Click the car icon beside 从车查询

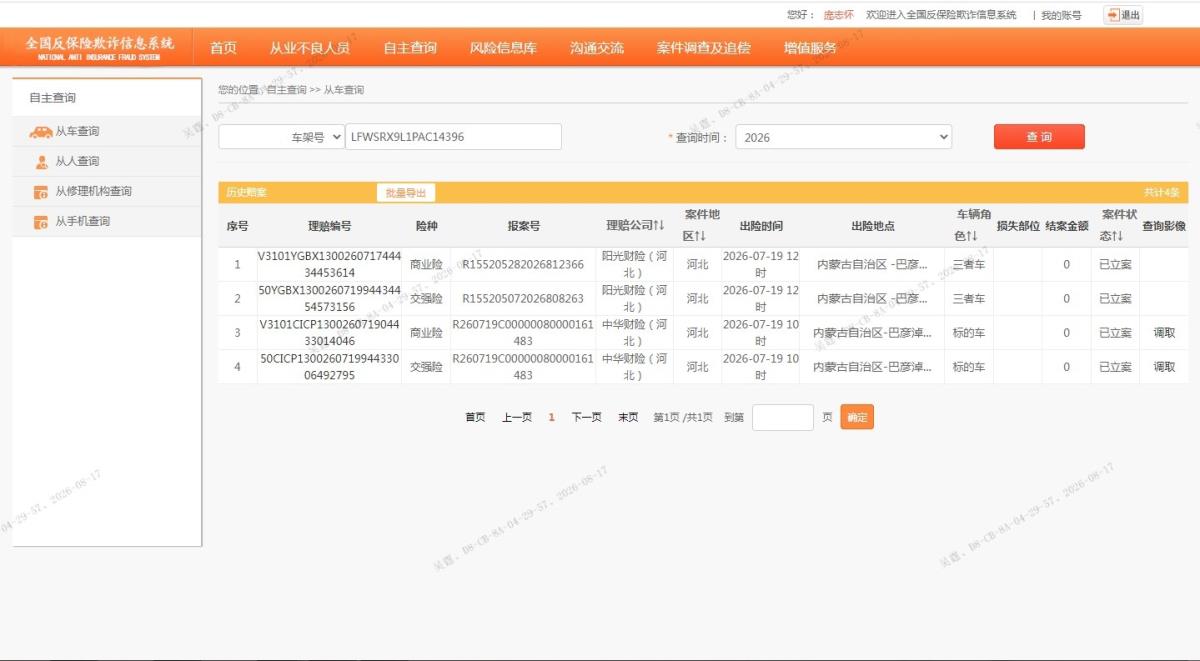[x=41, y=132]
